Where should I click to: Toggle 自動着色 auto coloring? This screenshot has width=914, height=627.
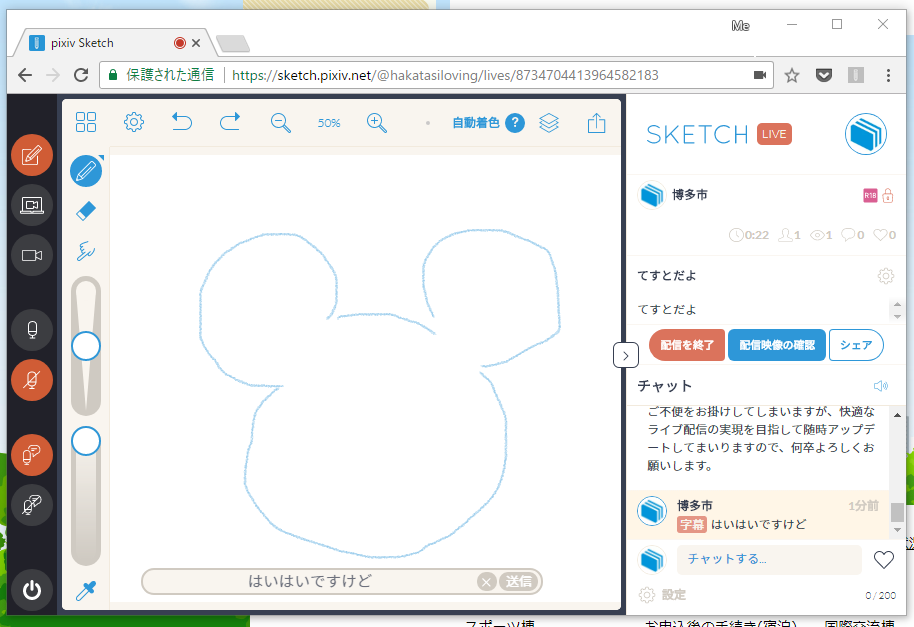[x=476, y=123]
